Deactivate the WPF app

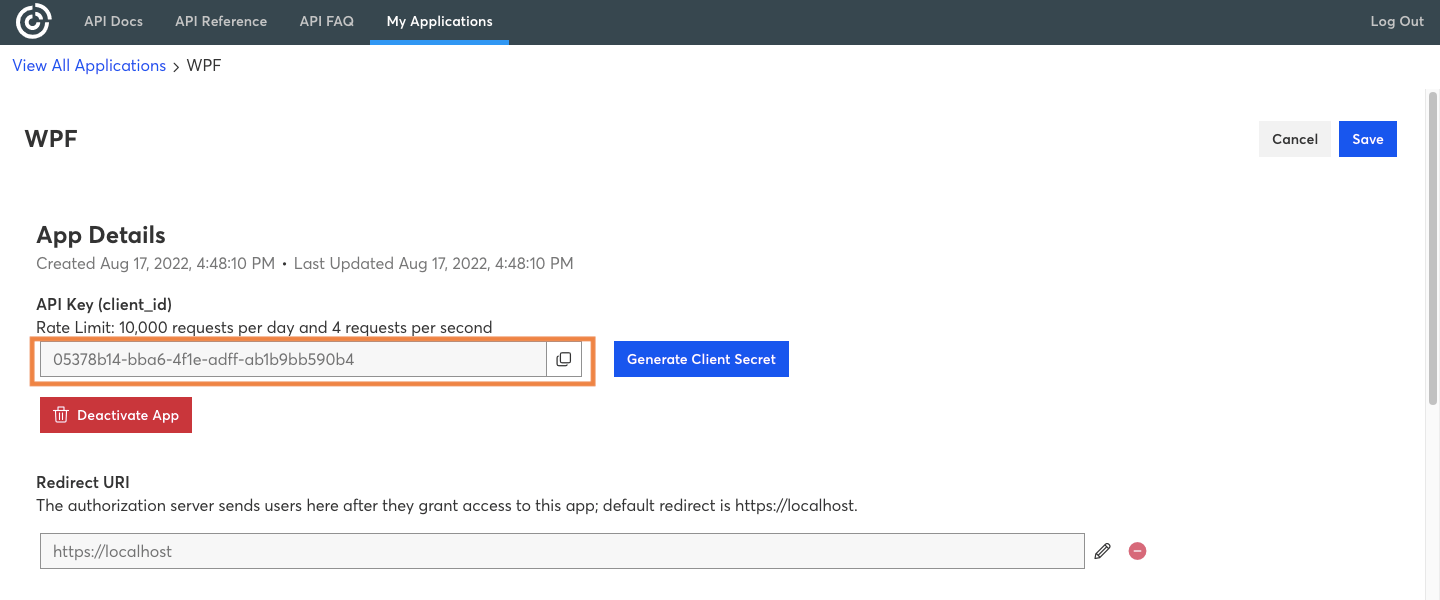116,415
